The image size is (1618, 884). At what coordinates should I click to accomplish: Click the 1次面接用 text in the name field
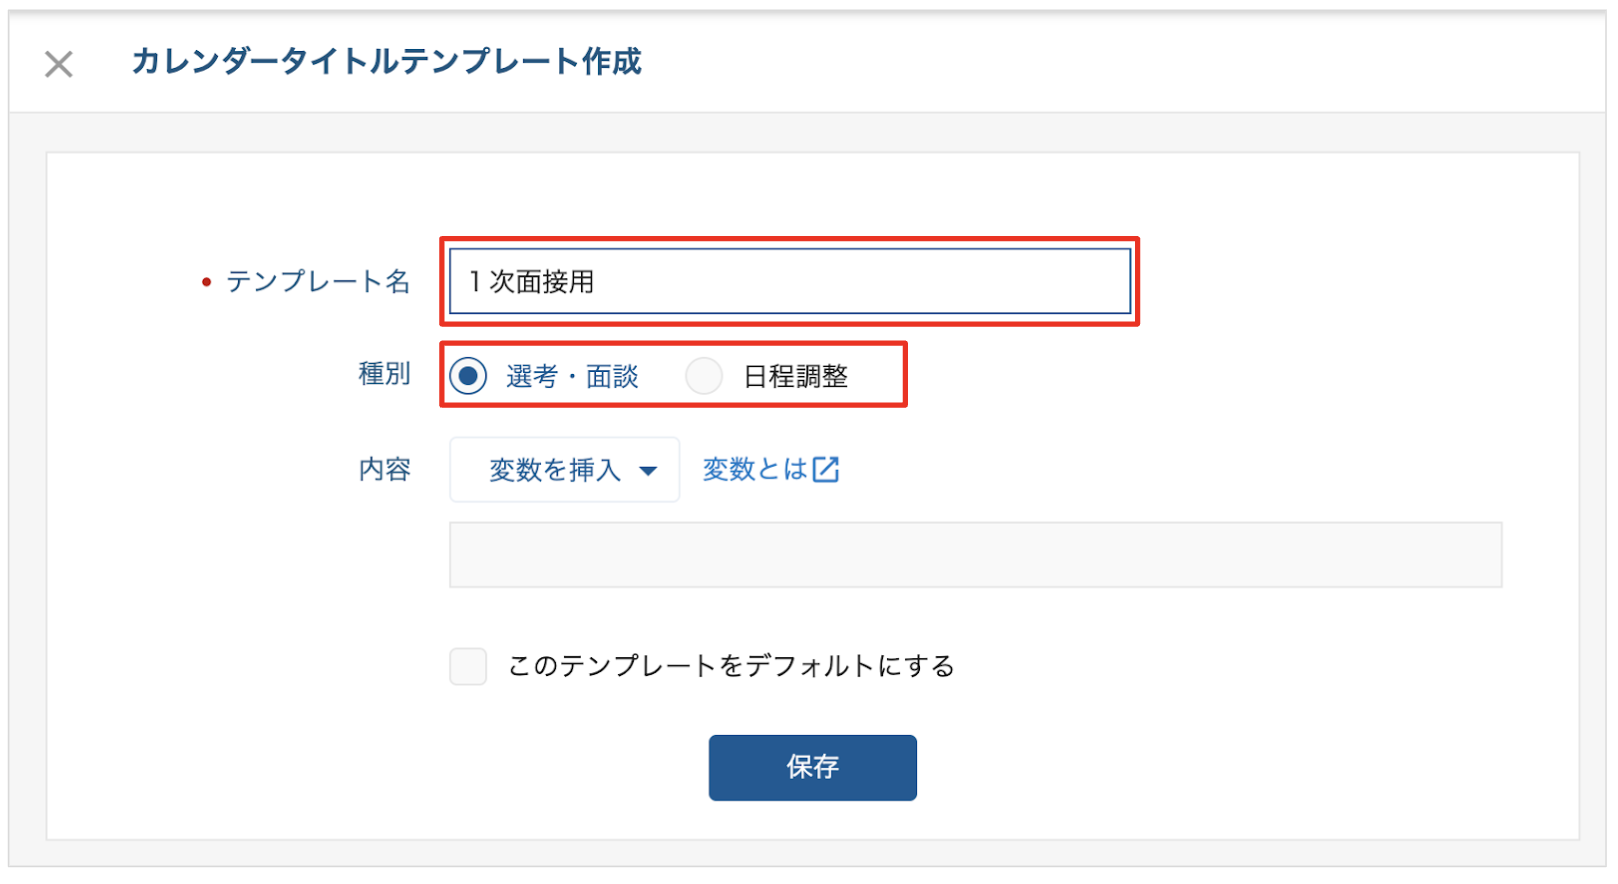[532, 282]
